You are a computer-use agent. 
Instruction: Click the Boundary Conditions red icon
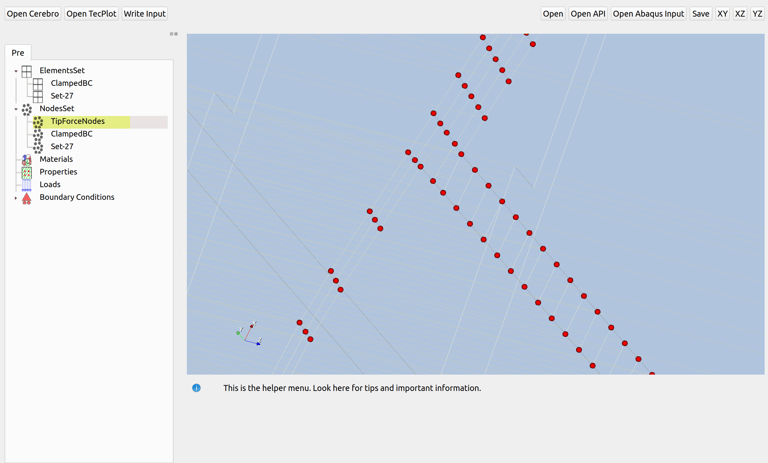26,198
